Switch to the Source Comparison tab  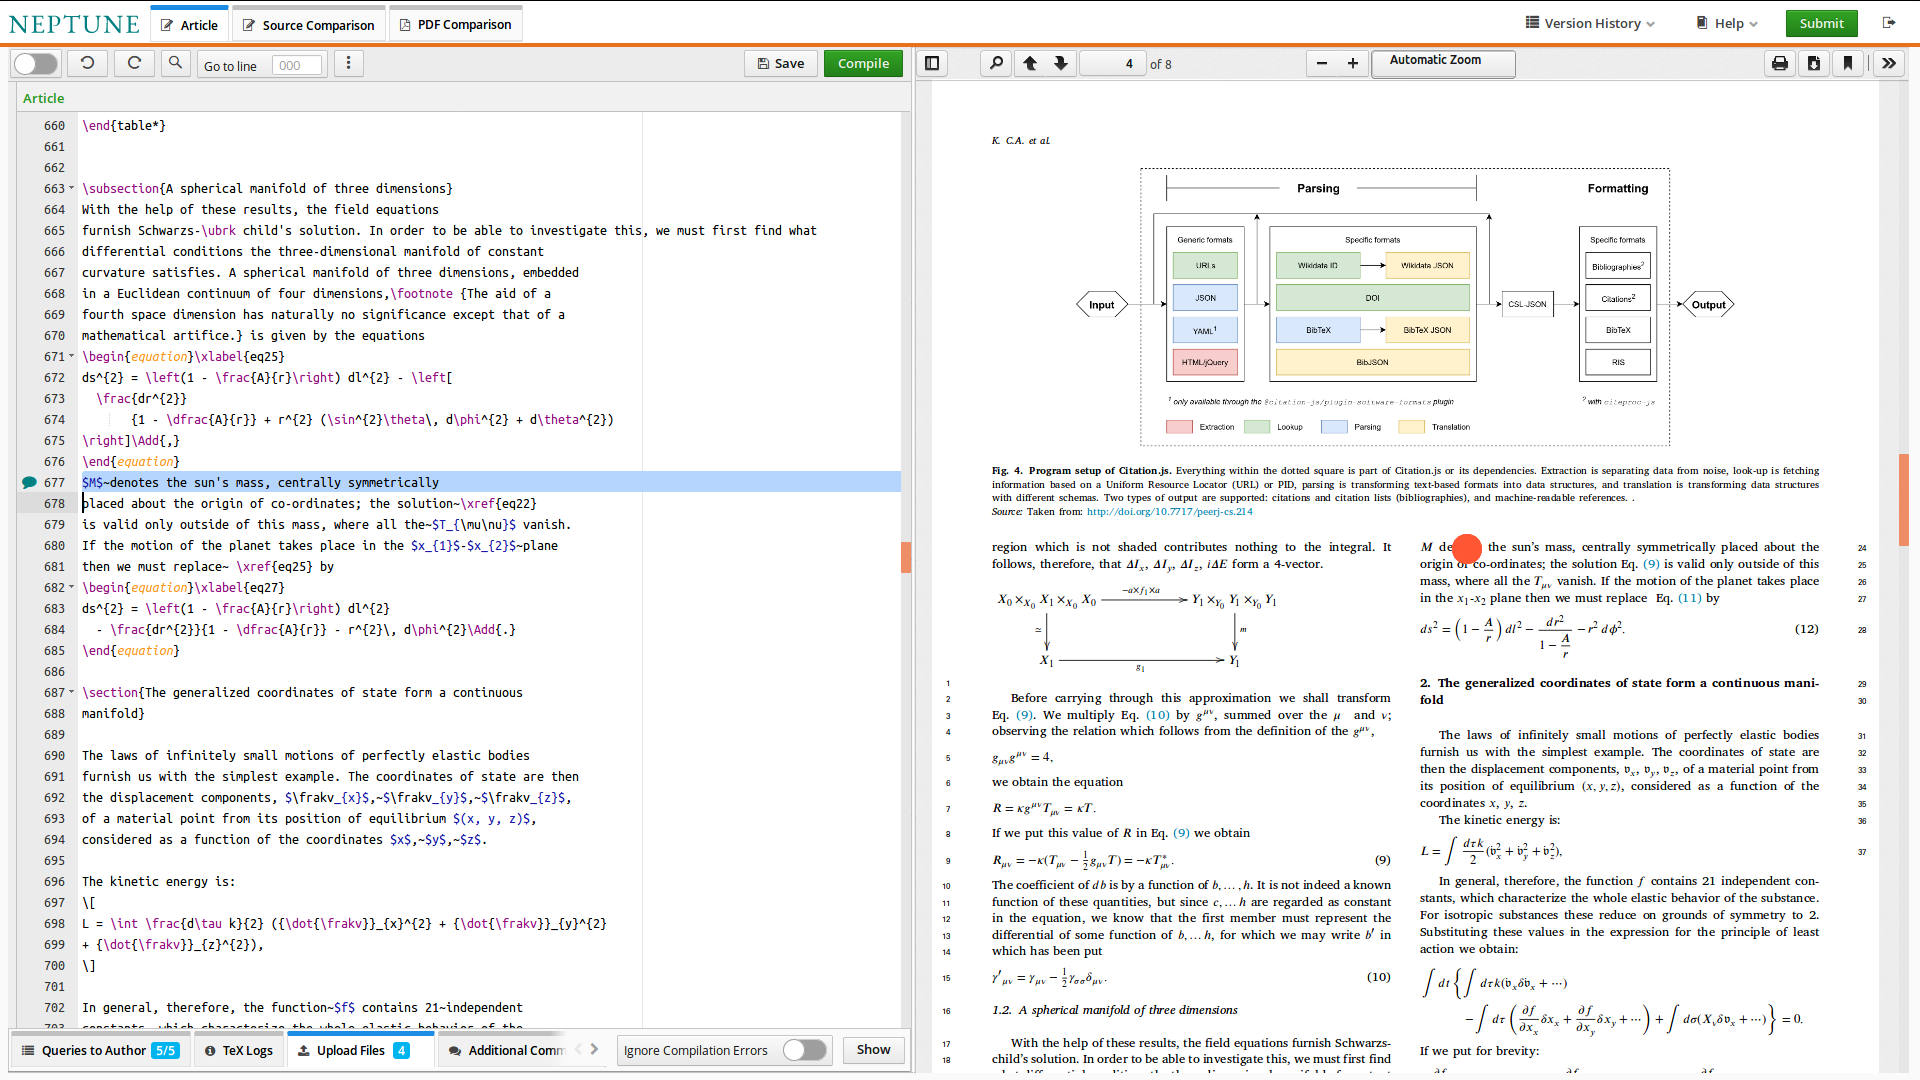(x=308, y=25)
